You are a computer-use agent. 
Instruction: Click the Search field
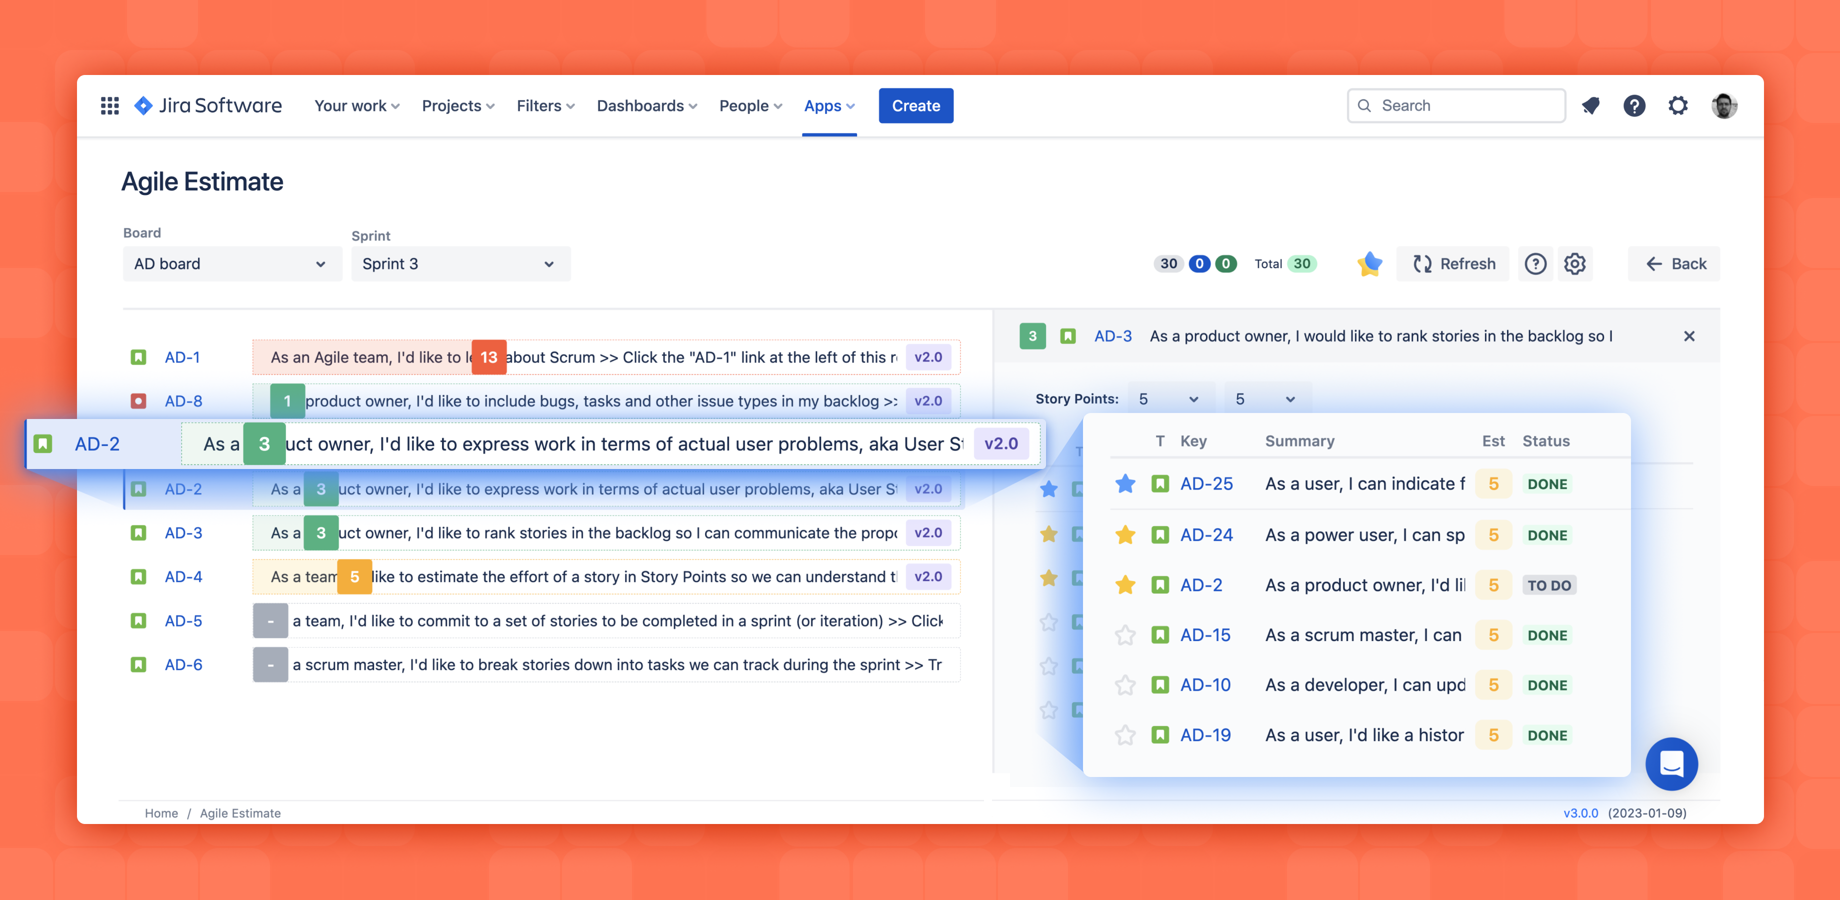[1456, 105]
